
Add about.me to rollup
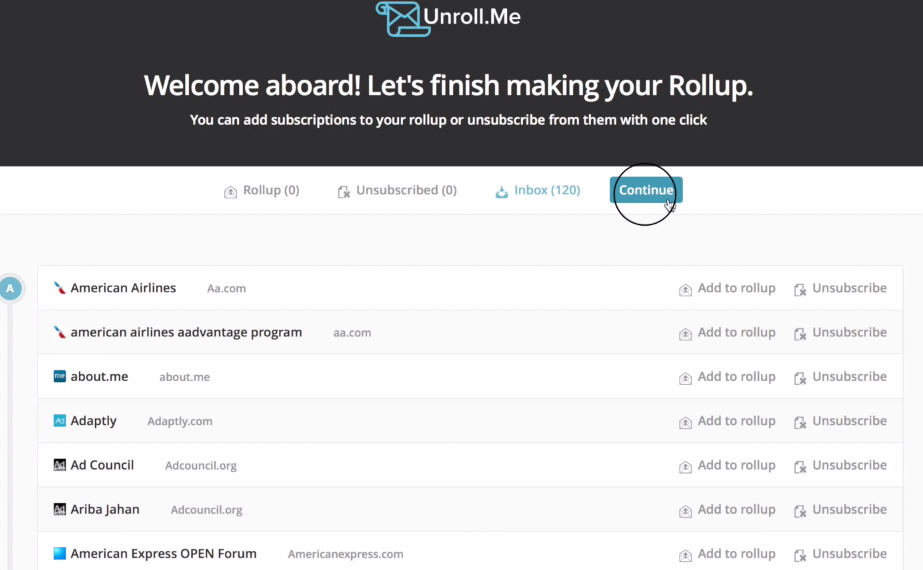click(x=727, y=376)
